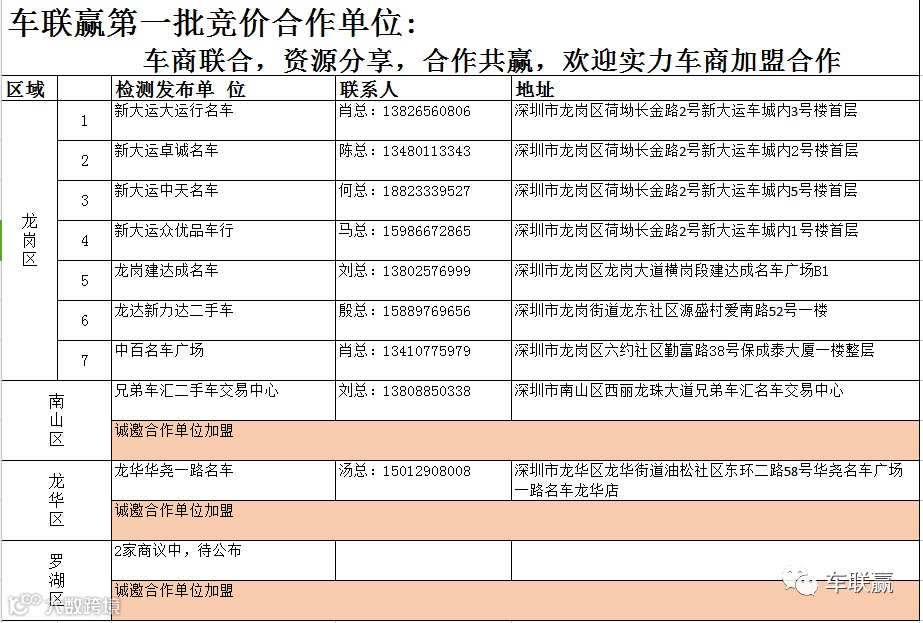The width and height of the screenshot is (923, 623).
Task: Click the address ending 车城内3号楼首层
Action: click(x=715, y=121)
